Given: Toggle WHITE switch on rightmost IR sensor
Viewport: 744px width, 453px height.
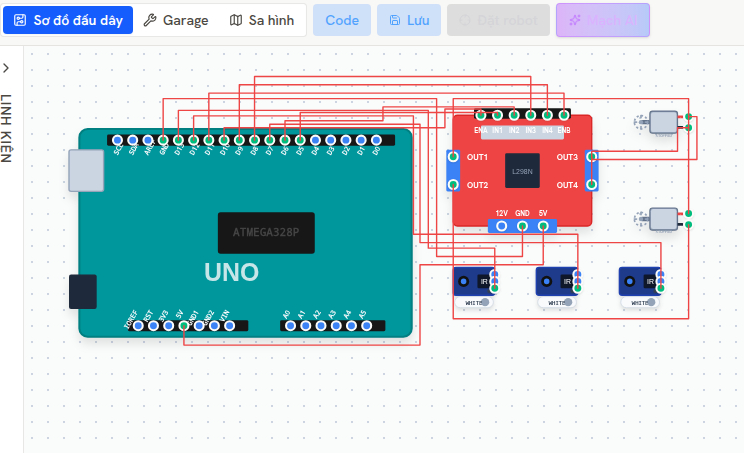Looking at the screenshot, I should pyautogui.click(x=640, y=302).
